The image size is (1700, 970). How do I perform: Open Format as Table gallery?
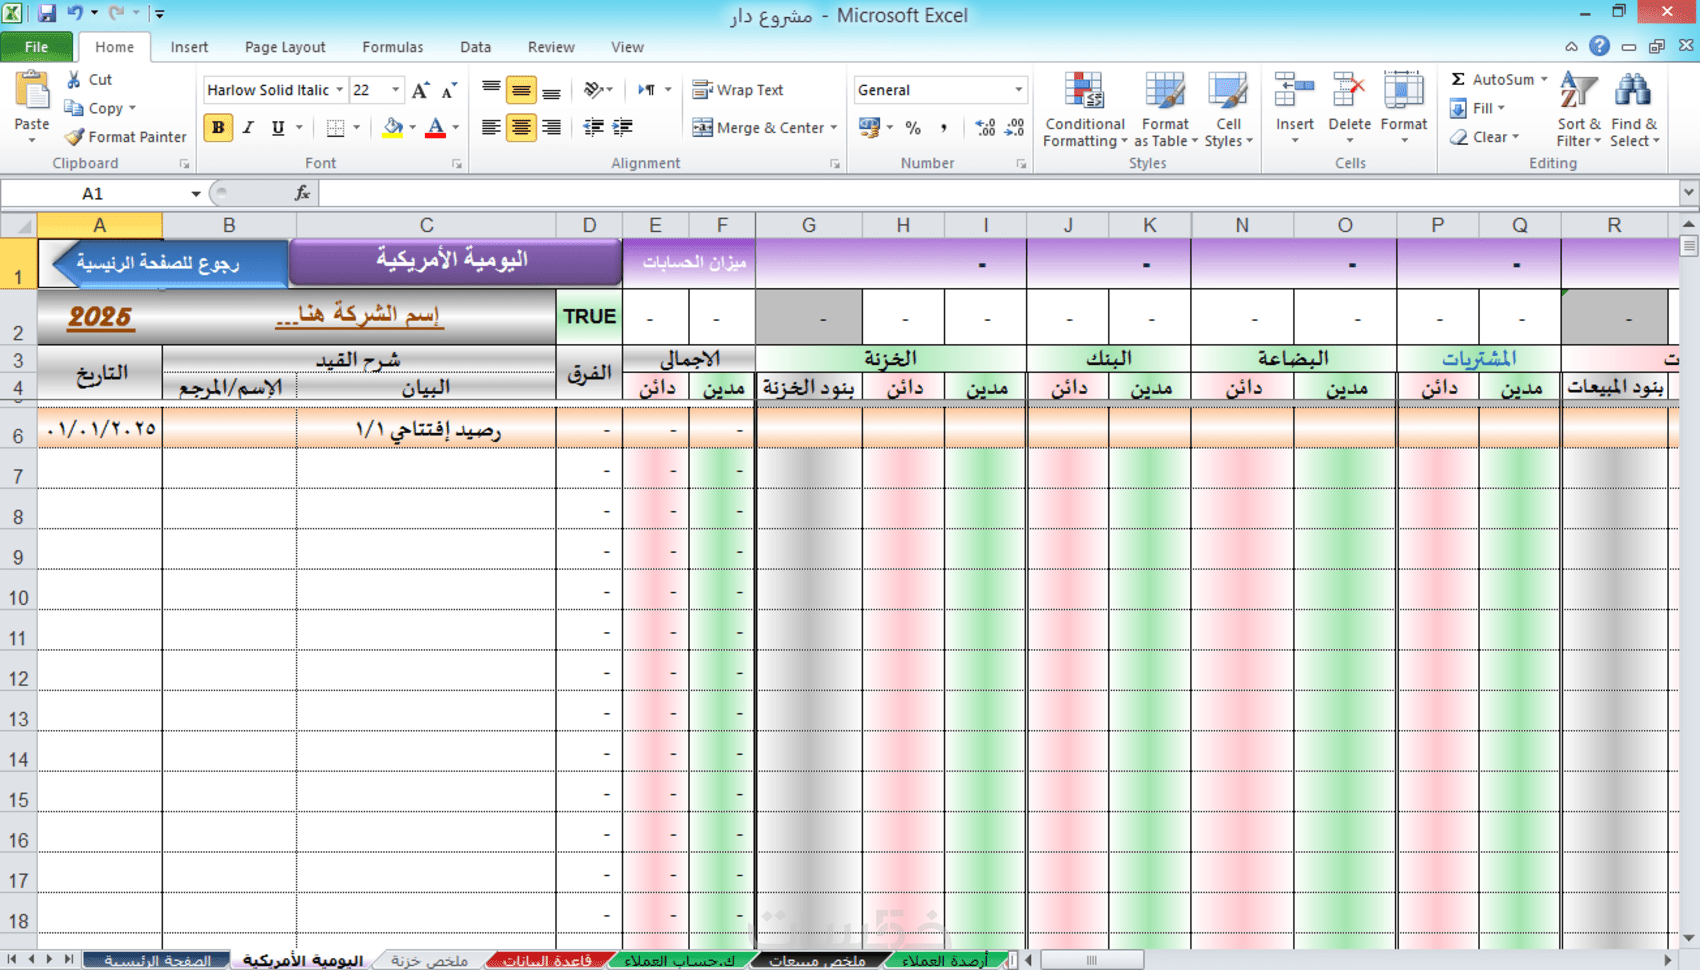[x=1165, y=110]
